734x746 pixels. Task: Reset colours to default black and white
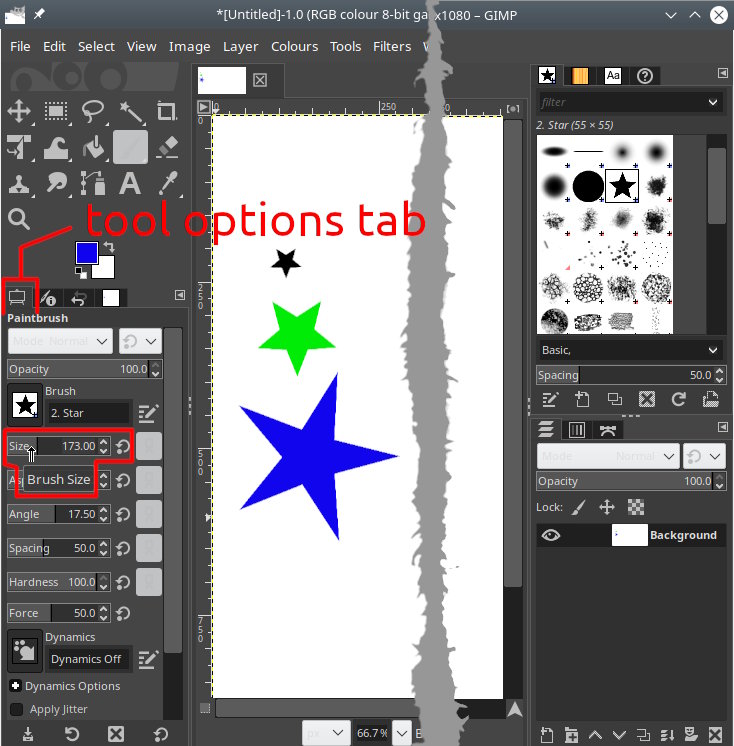coord(81,273)
